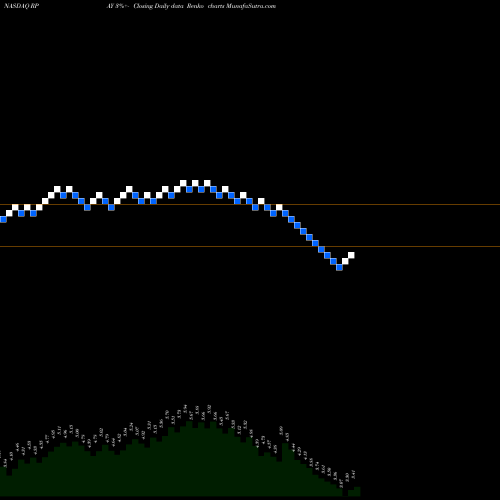Select the final white Renko brick on the right

(351, 255)
